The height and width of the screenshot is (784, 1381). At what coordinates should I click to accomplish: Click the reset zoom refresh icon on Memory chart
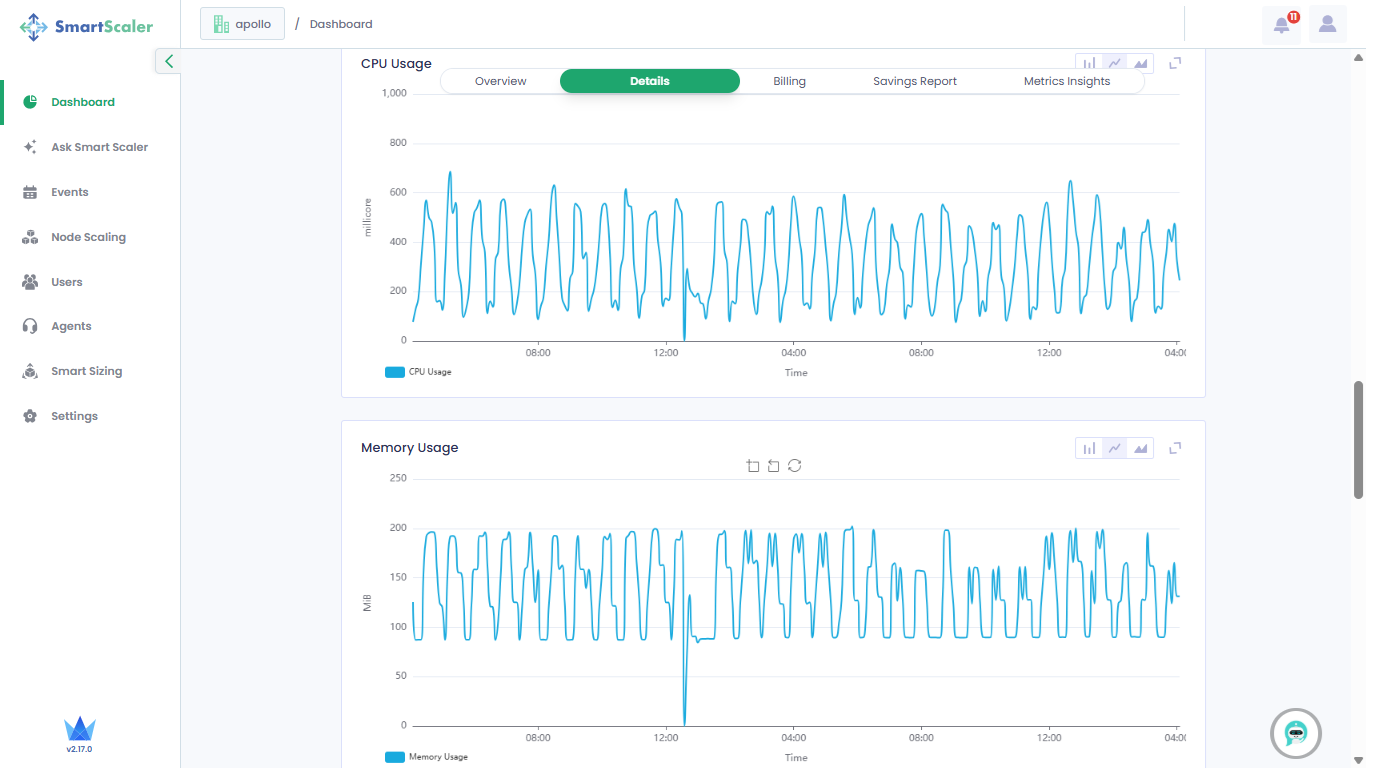point(794,466)
